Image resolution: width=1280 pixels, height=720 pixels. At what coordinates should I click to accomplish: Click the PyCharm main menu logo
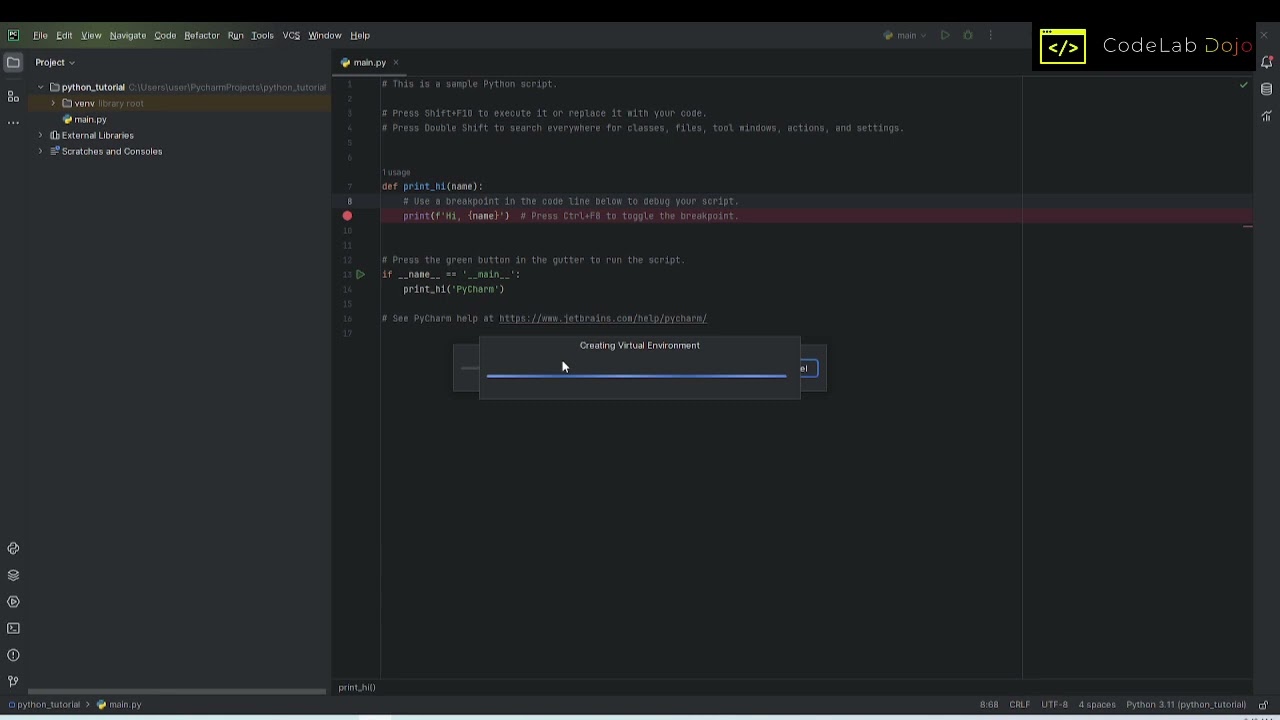13,35
